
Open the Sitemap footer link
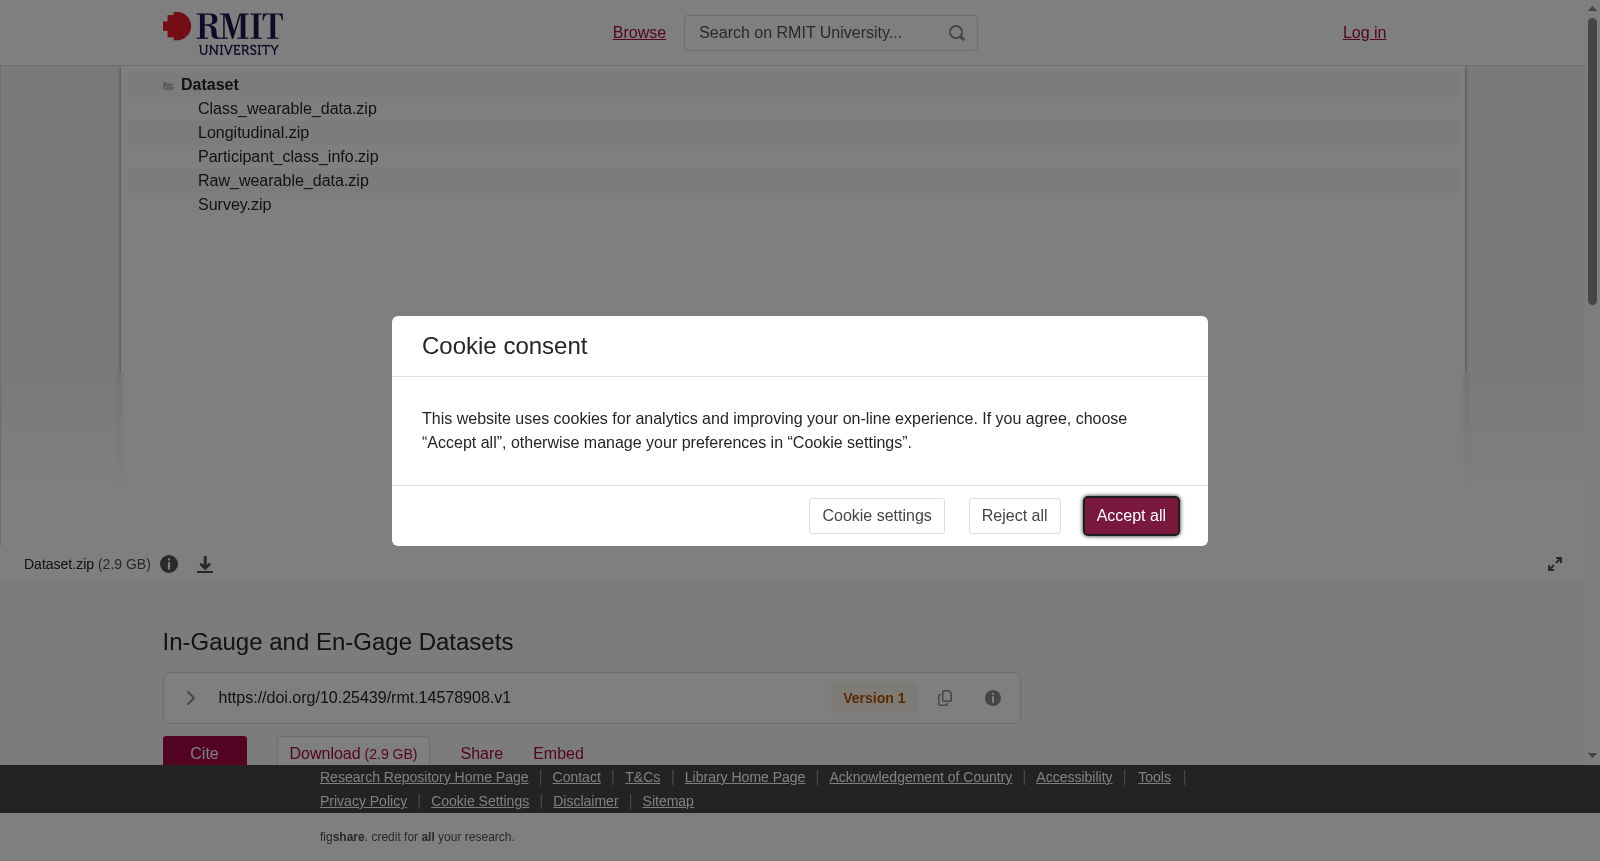668,801
